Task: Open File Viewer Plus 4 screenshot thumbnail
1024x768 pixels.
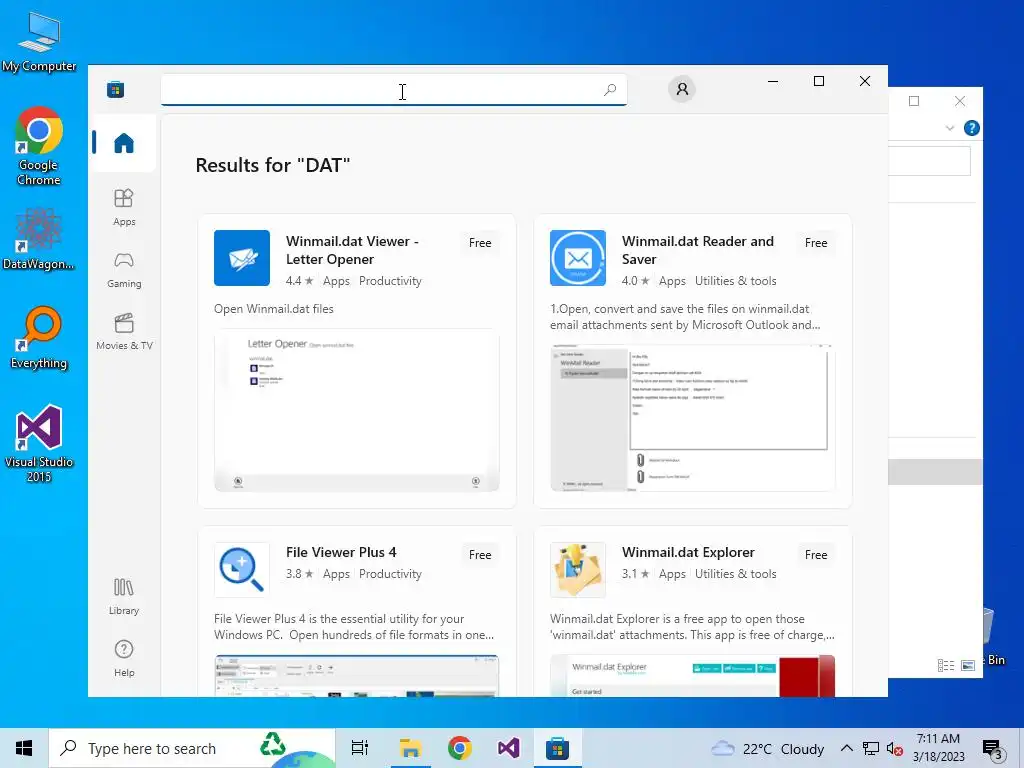Action: click(x=357, y=676)
